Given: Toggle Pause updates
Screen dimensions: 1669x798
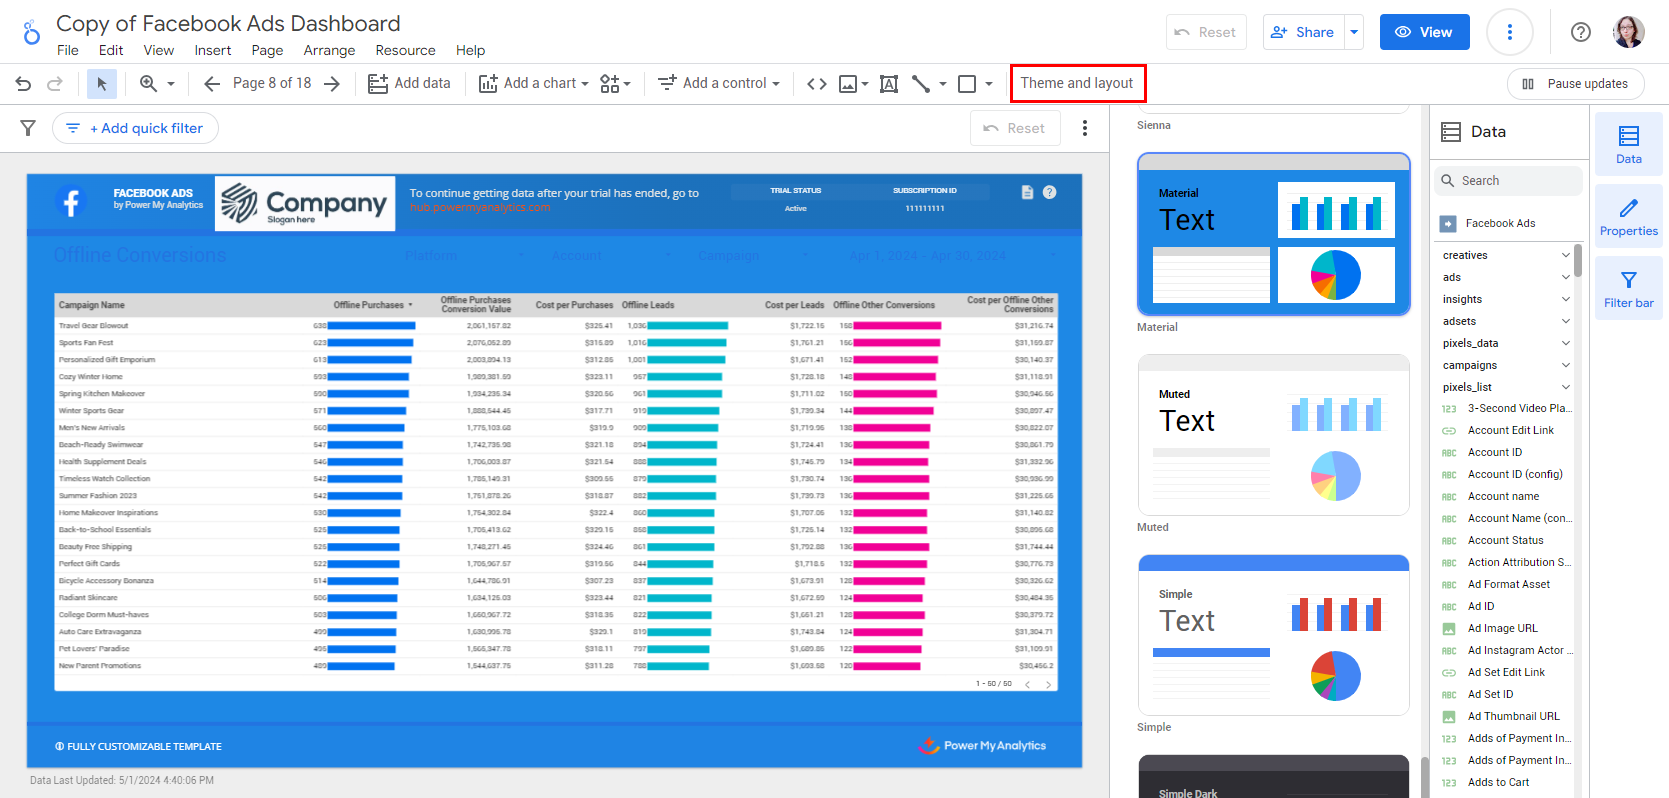Looking at the screenshot, I should point(1575,84).
